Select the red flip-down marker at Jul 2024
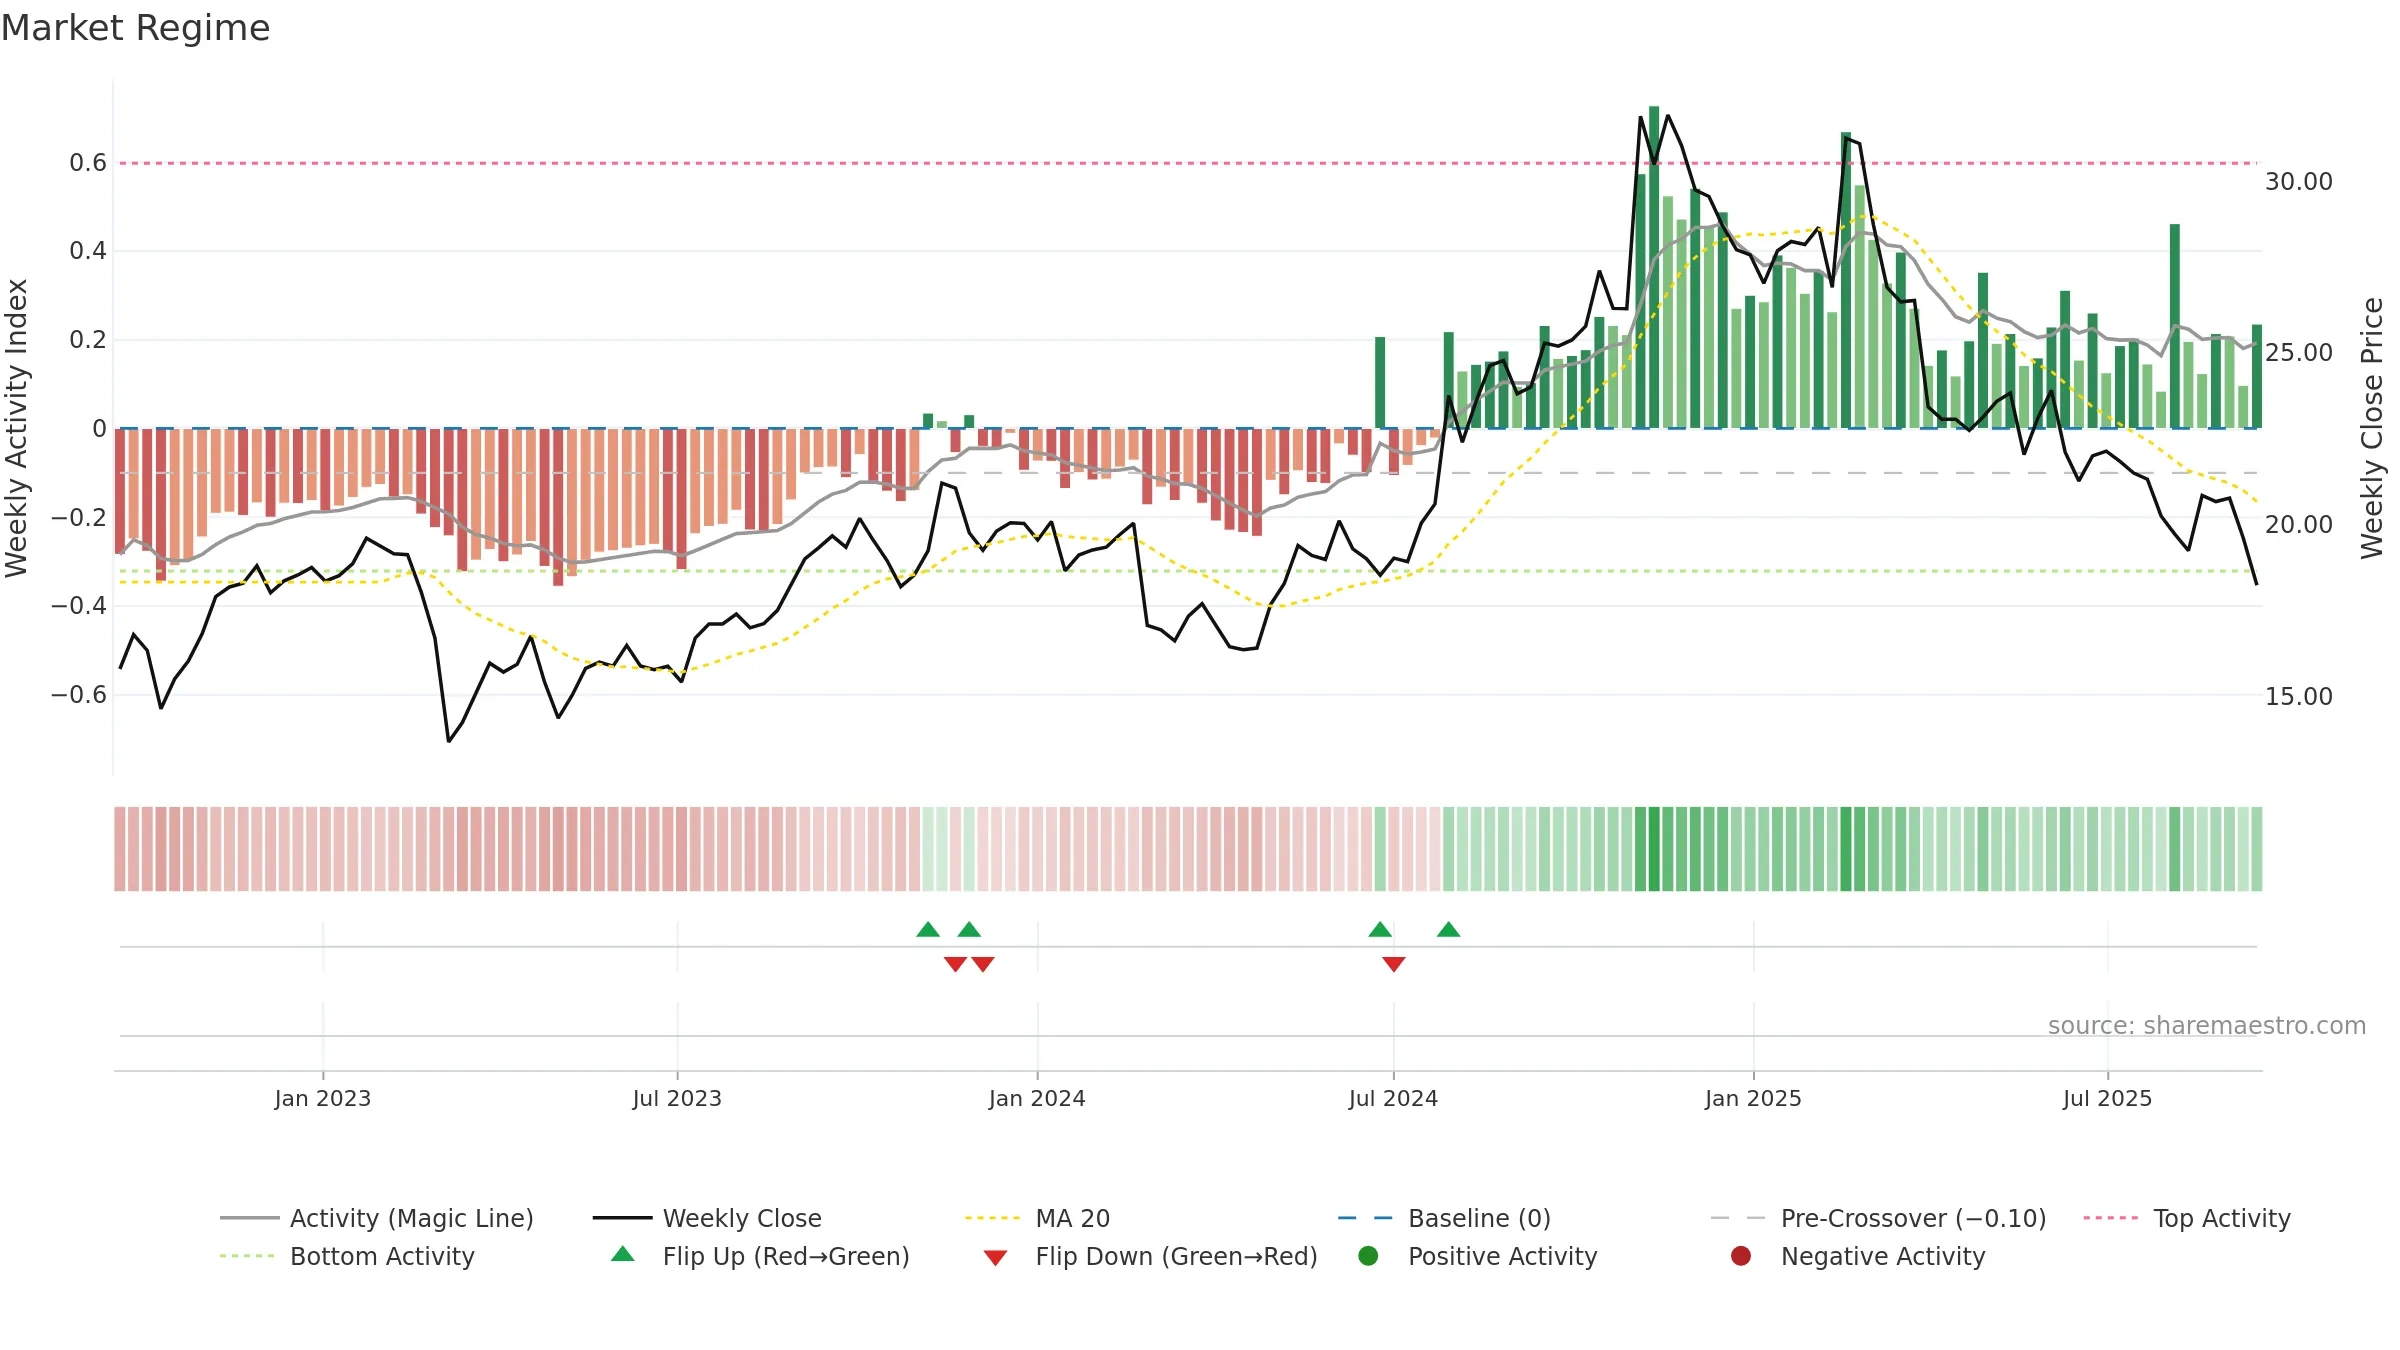The width and height of the screenshot is (2400, 1350). 1394,964
